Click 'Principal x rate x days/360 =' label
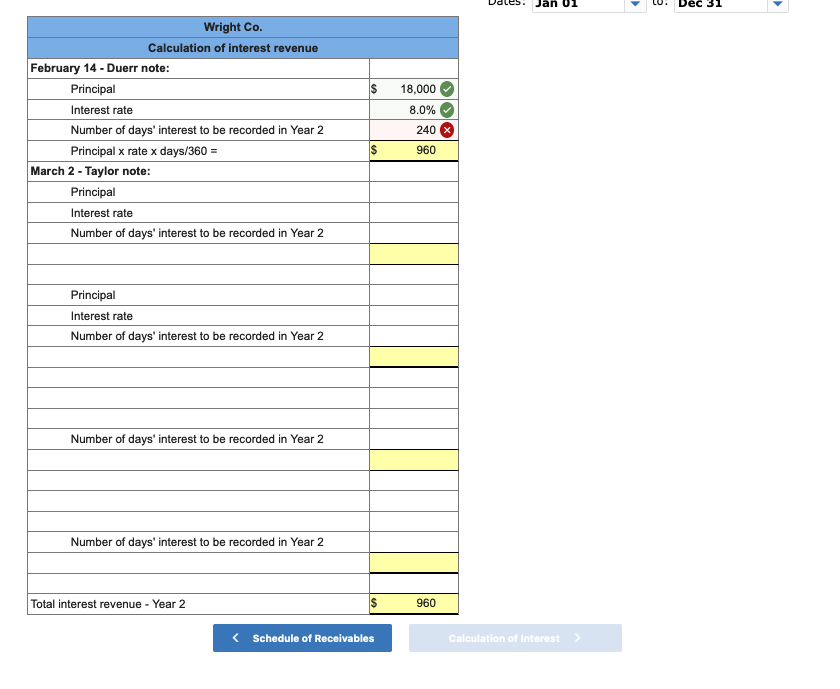The height and width of the screenshot is (689, 840). (144, 151)
